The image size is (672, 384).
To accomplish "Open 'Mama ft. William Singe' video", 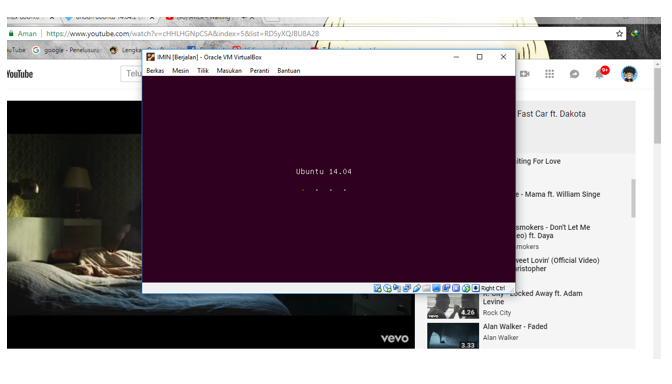I will (x=558, y=194).
